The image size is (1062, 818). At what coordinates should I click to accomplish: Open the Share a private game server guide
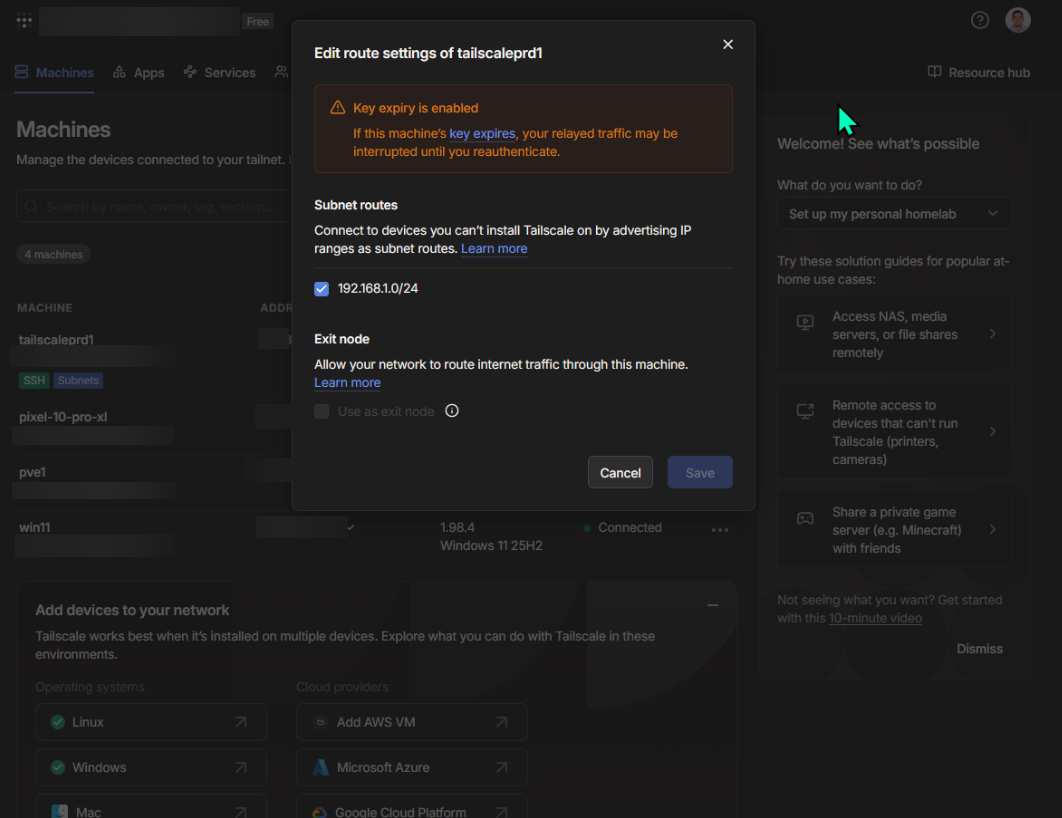tap(894, 530)
